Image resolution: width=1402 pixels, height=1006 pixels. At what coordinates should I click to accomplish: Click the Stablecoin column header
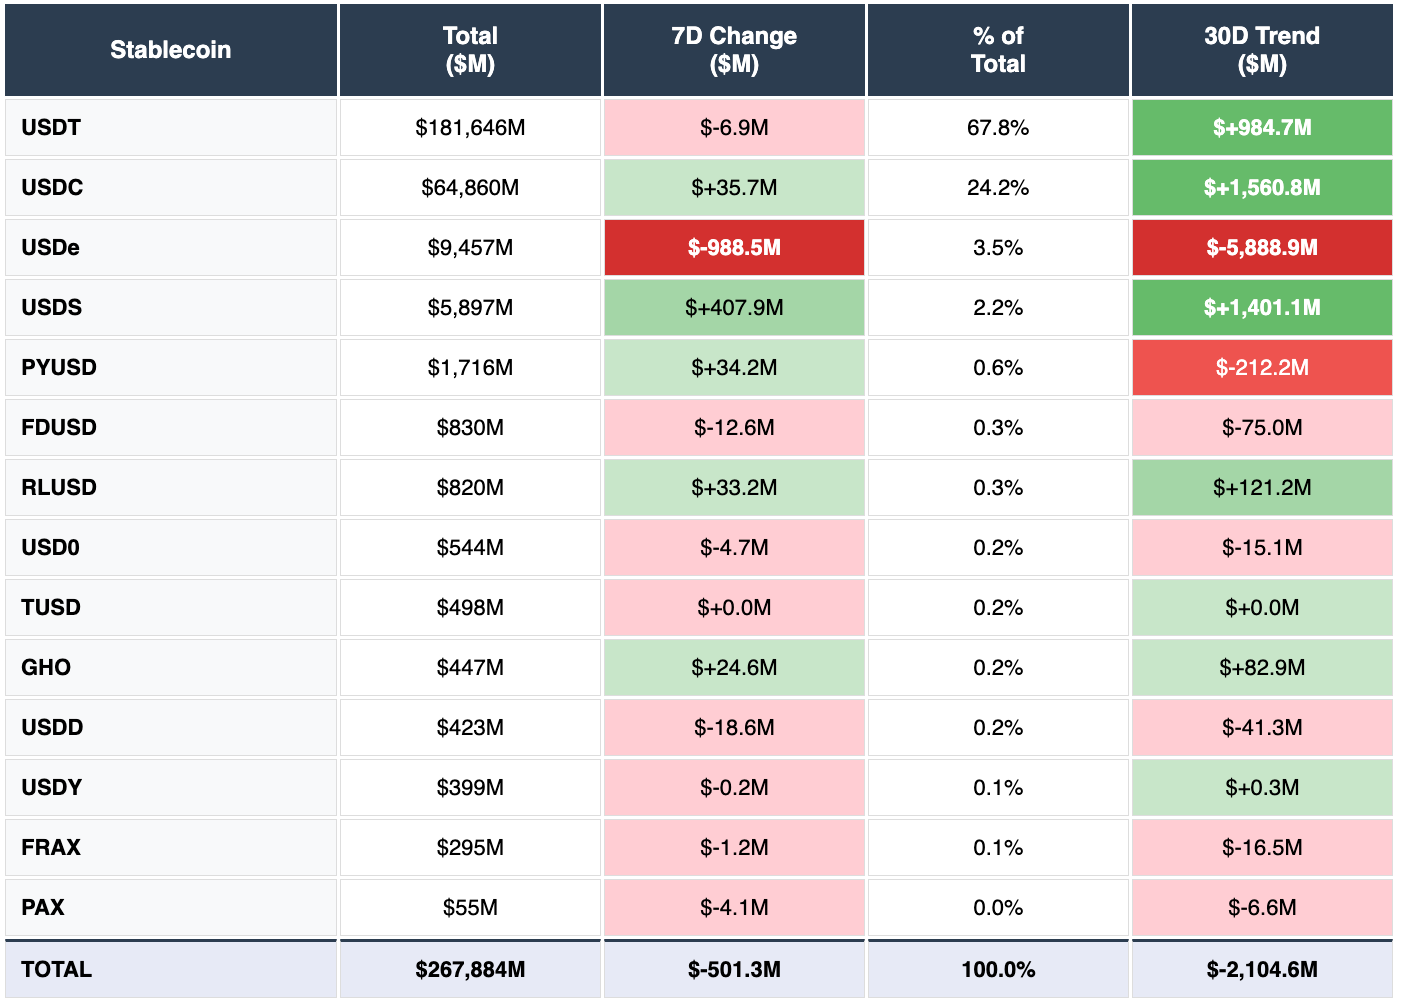(170, 49)
